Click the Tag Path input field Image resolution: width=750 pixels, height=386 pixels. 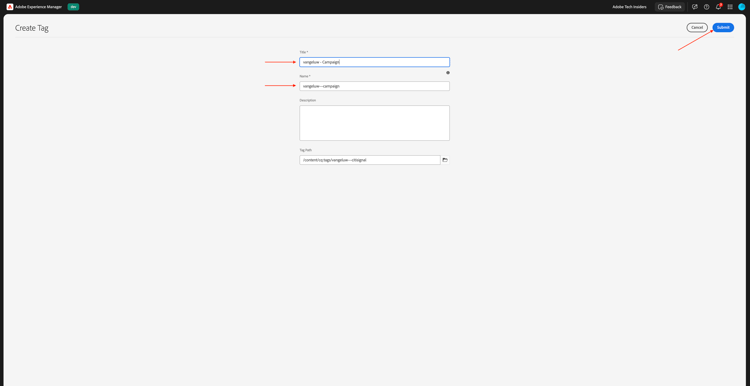pos(370,160)
